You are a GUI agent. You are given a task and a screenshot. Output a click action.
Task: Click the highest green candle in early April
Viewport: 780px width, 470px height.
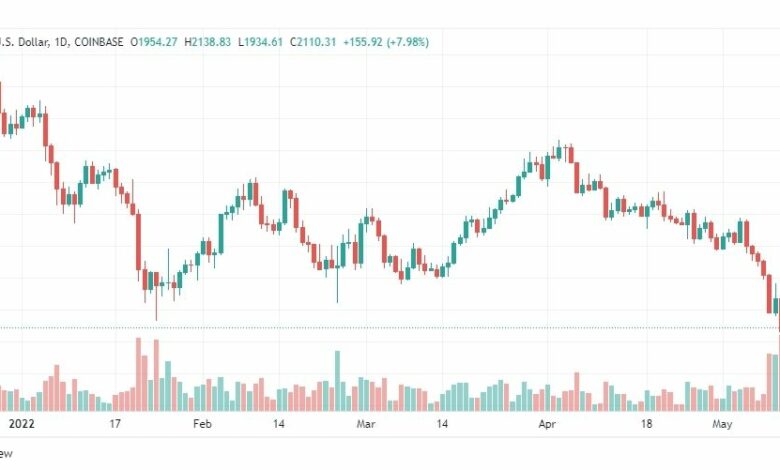click(559, 151)
